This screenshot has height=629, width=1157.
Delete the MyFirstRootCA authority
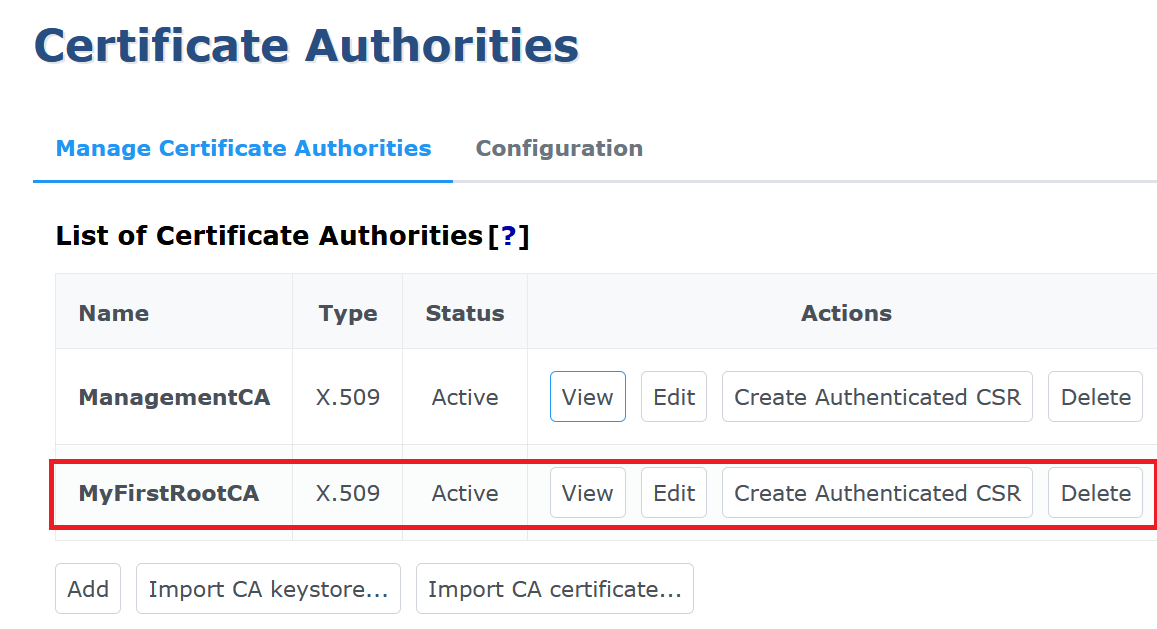1095,493
